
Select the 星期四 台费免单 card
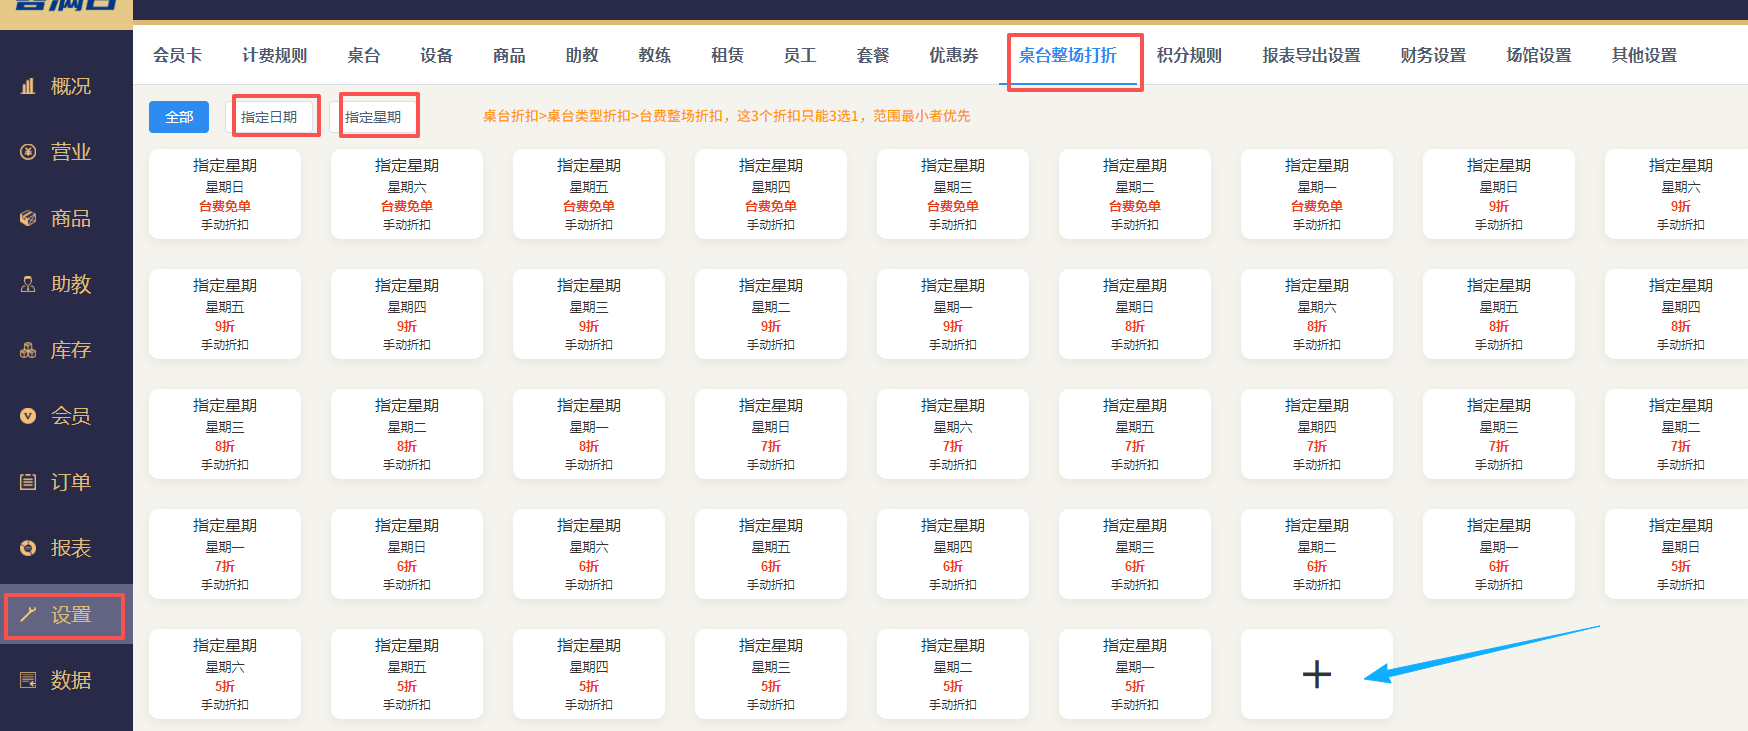(x=771, y=194)
